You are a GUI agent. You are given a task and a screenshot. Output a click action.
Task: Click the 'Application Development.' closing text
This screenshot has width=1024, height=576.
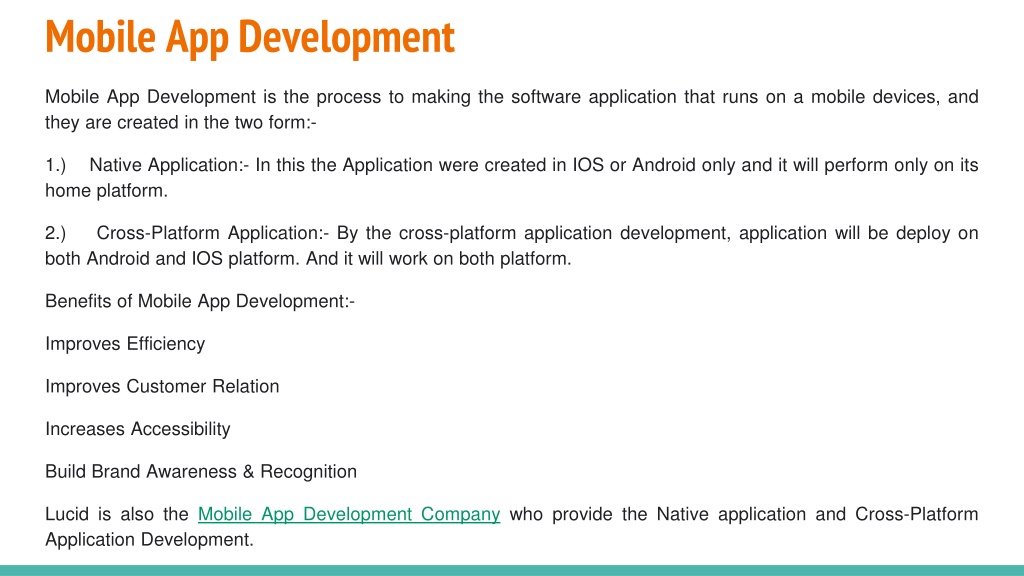click(x=150, y=539)
